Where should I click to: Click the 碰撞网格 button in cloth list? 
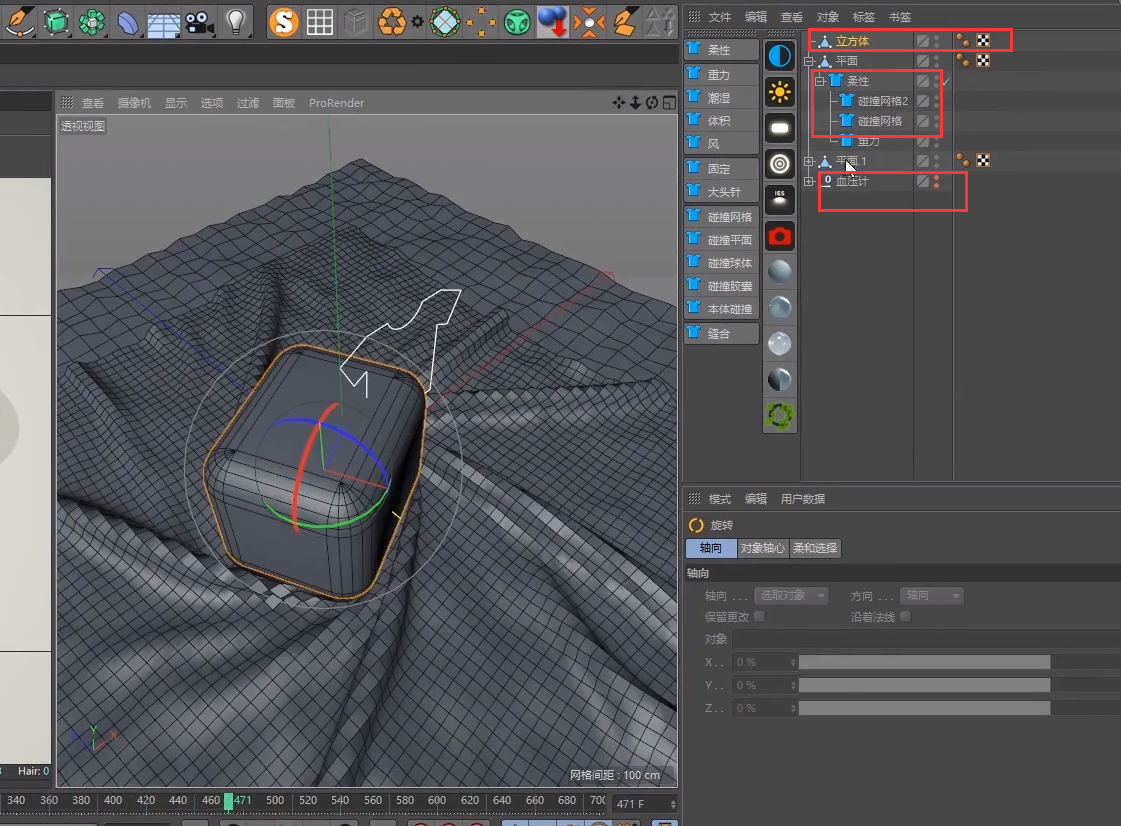(721, 217)
